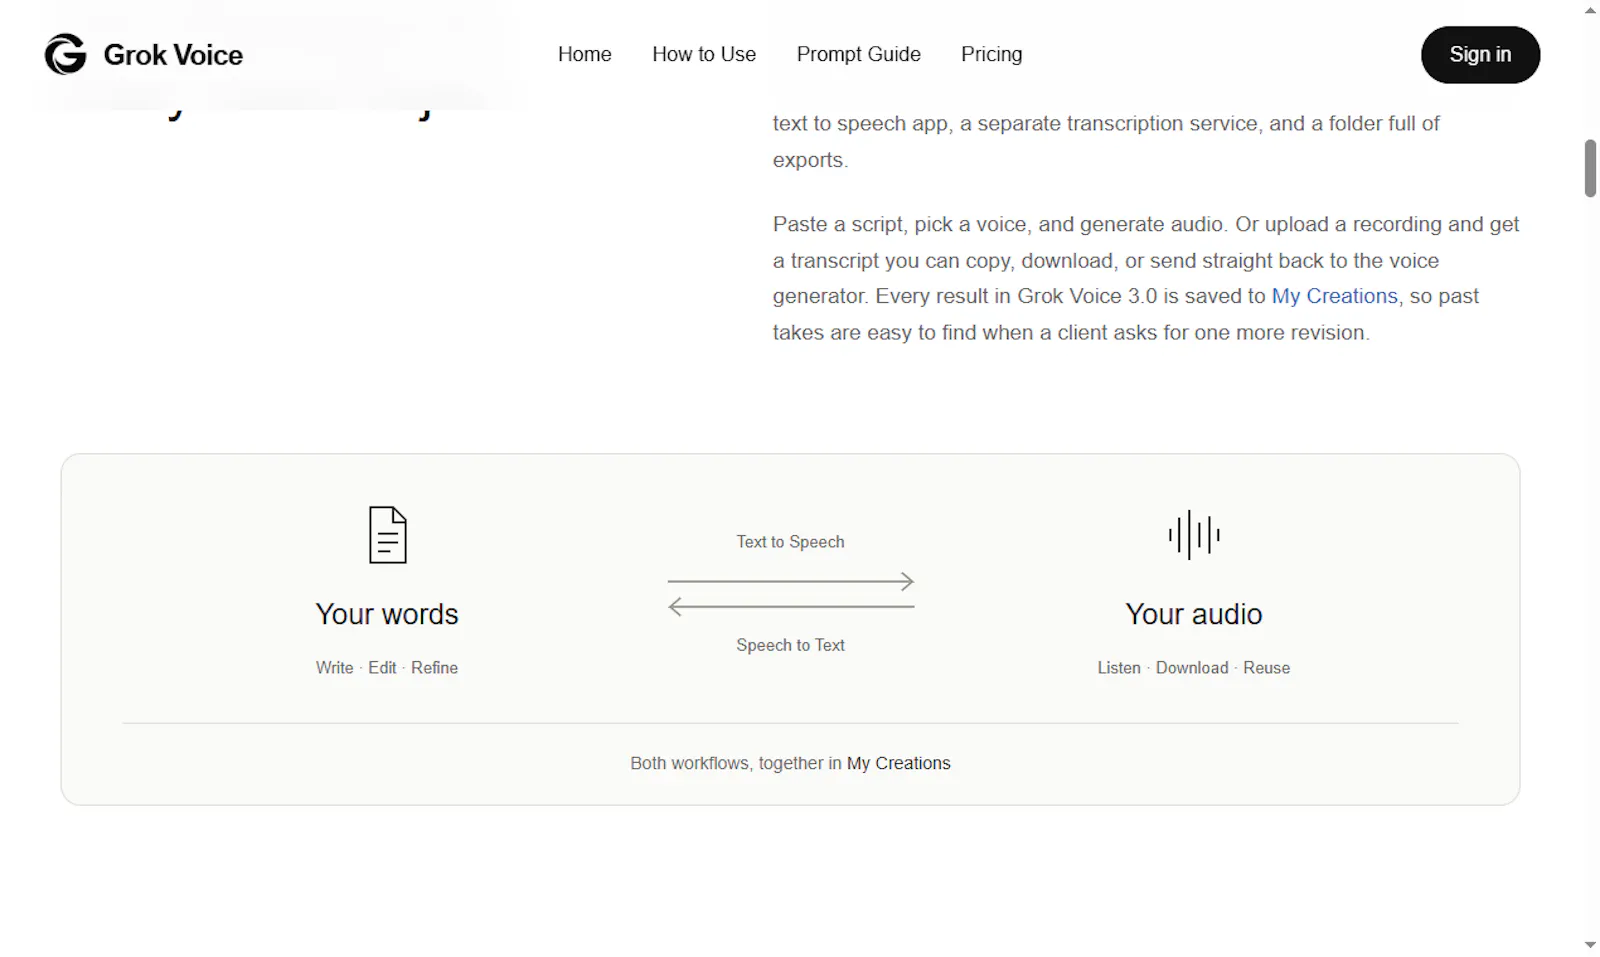The height and width of the screenshot is (957, 1600).
Task: Click the page's vertical scrollbar thumb
Action: coord(1590,169)
